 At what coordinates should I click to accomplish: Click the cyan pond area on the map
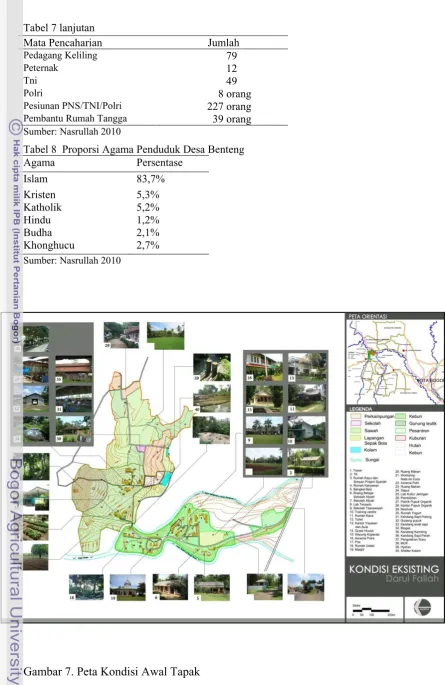pyautogui.click(x=166, y=479)
